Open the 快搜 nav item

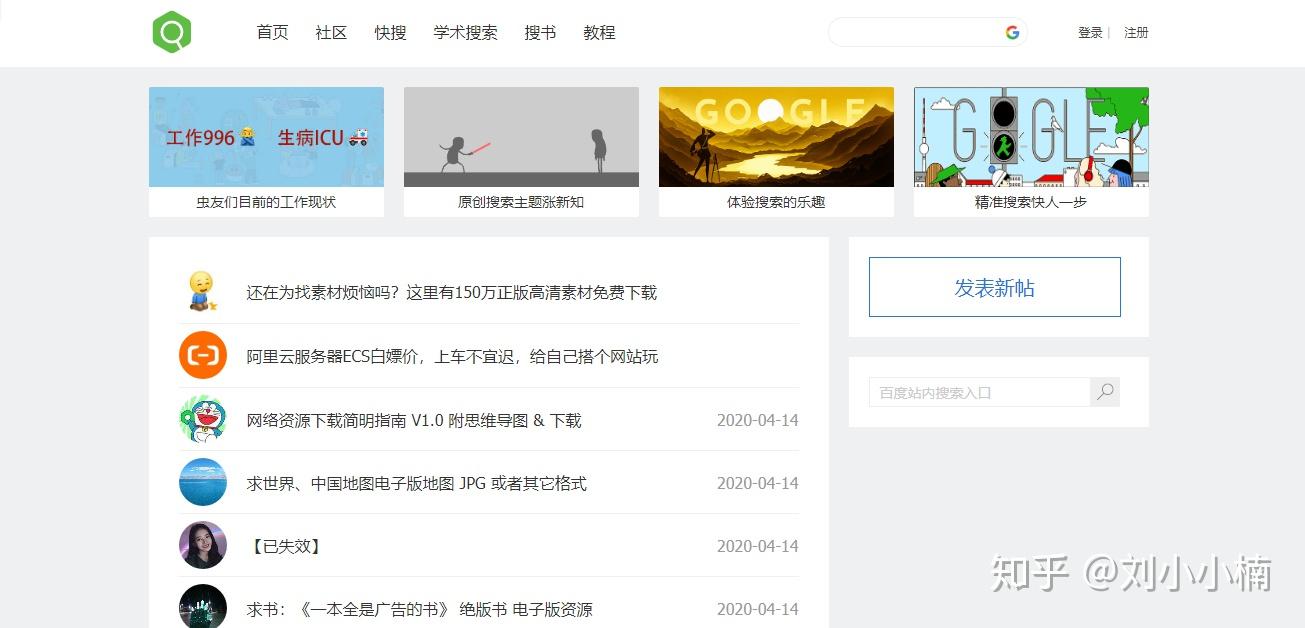tap(391, 32)
